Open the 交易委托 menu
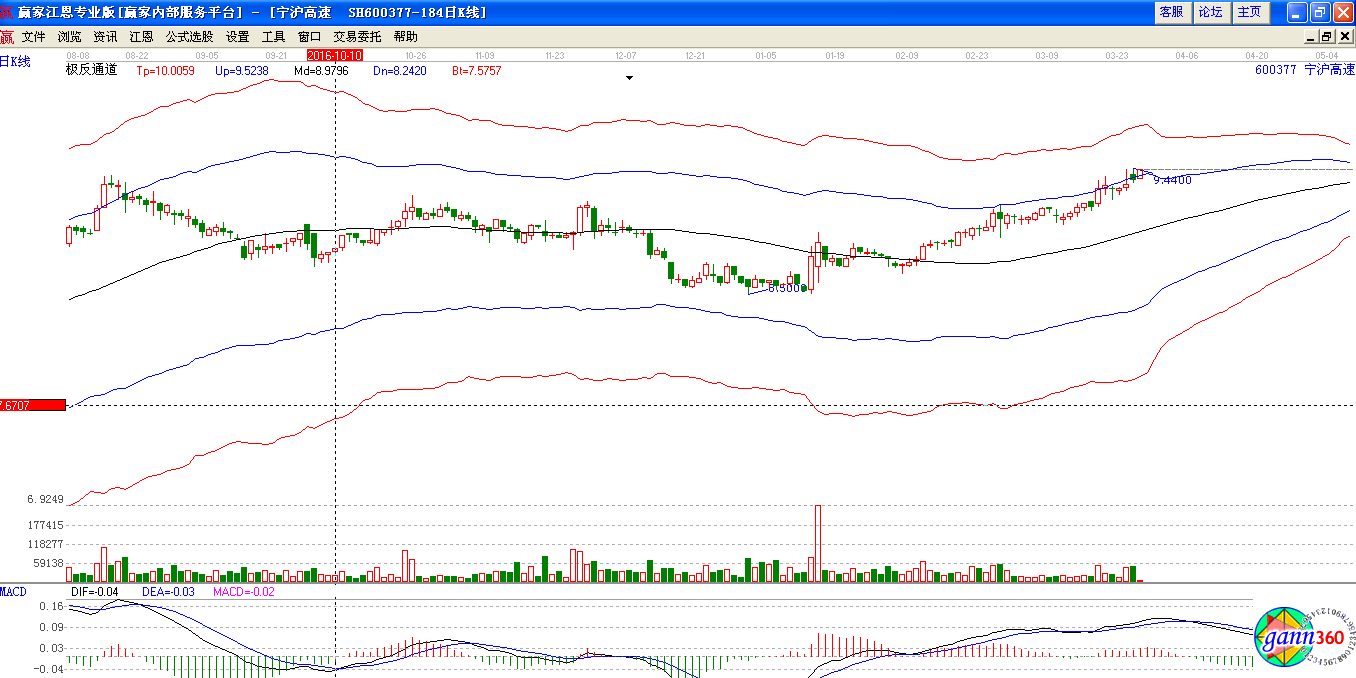Screen dimensions: 1356x678 click(x=357, y=36)
